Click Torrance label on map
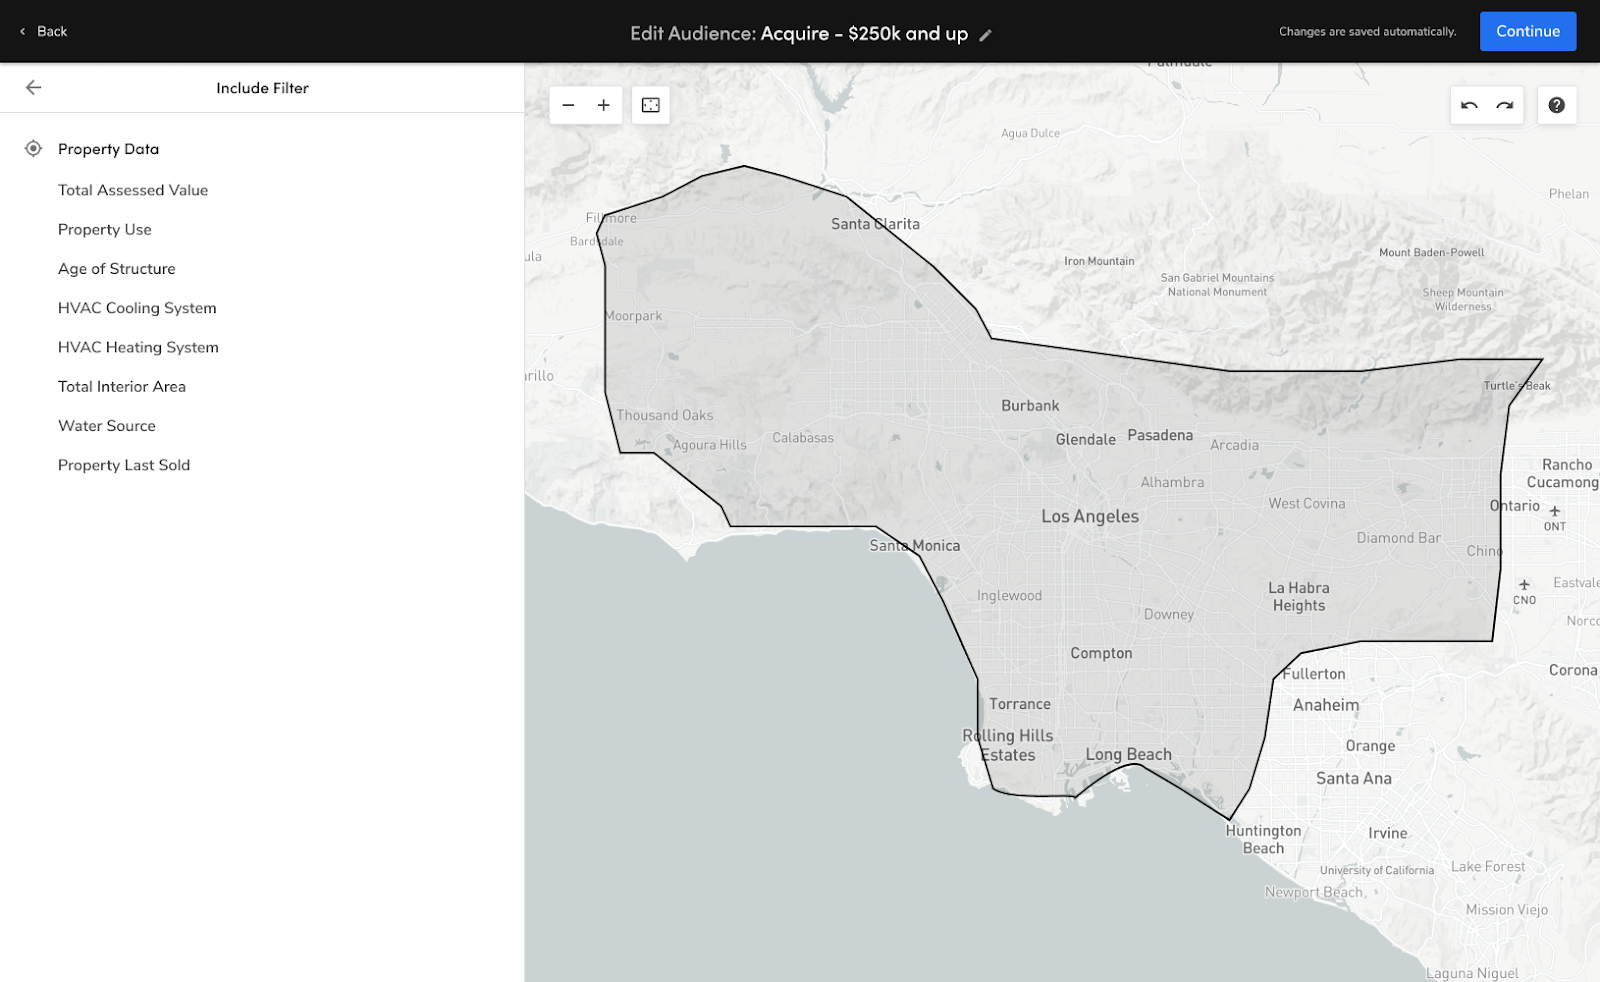 pos(1020,704)
